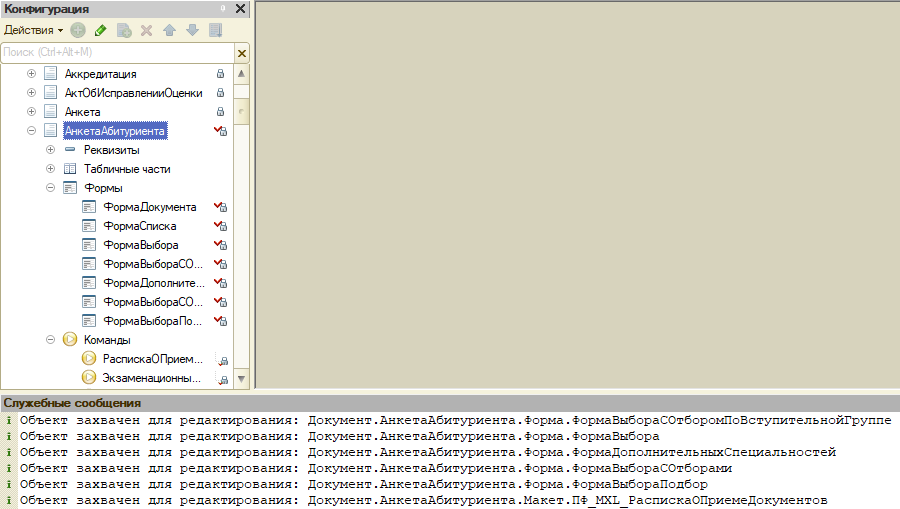
Task: Click message ending with Форма.ФормаВыбора
Action: 339,436
